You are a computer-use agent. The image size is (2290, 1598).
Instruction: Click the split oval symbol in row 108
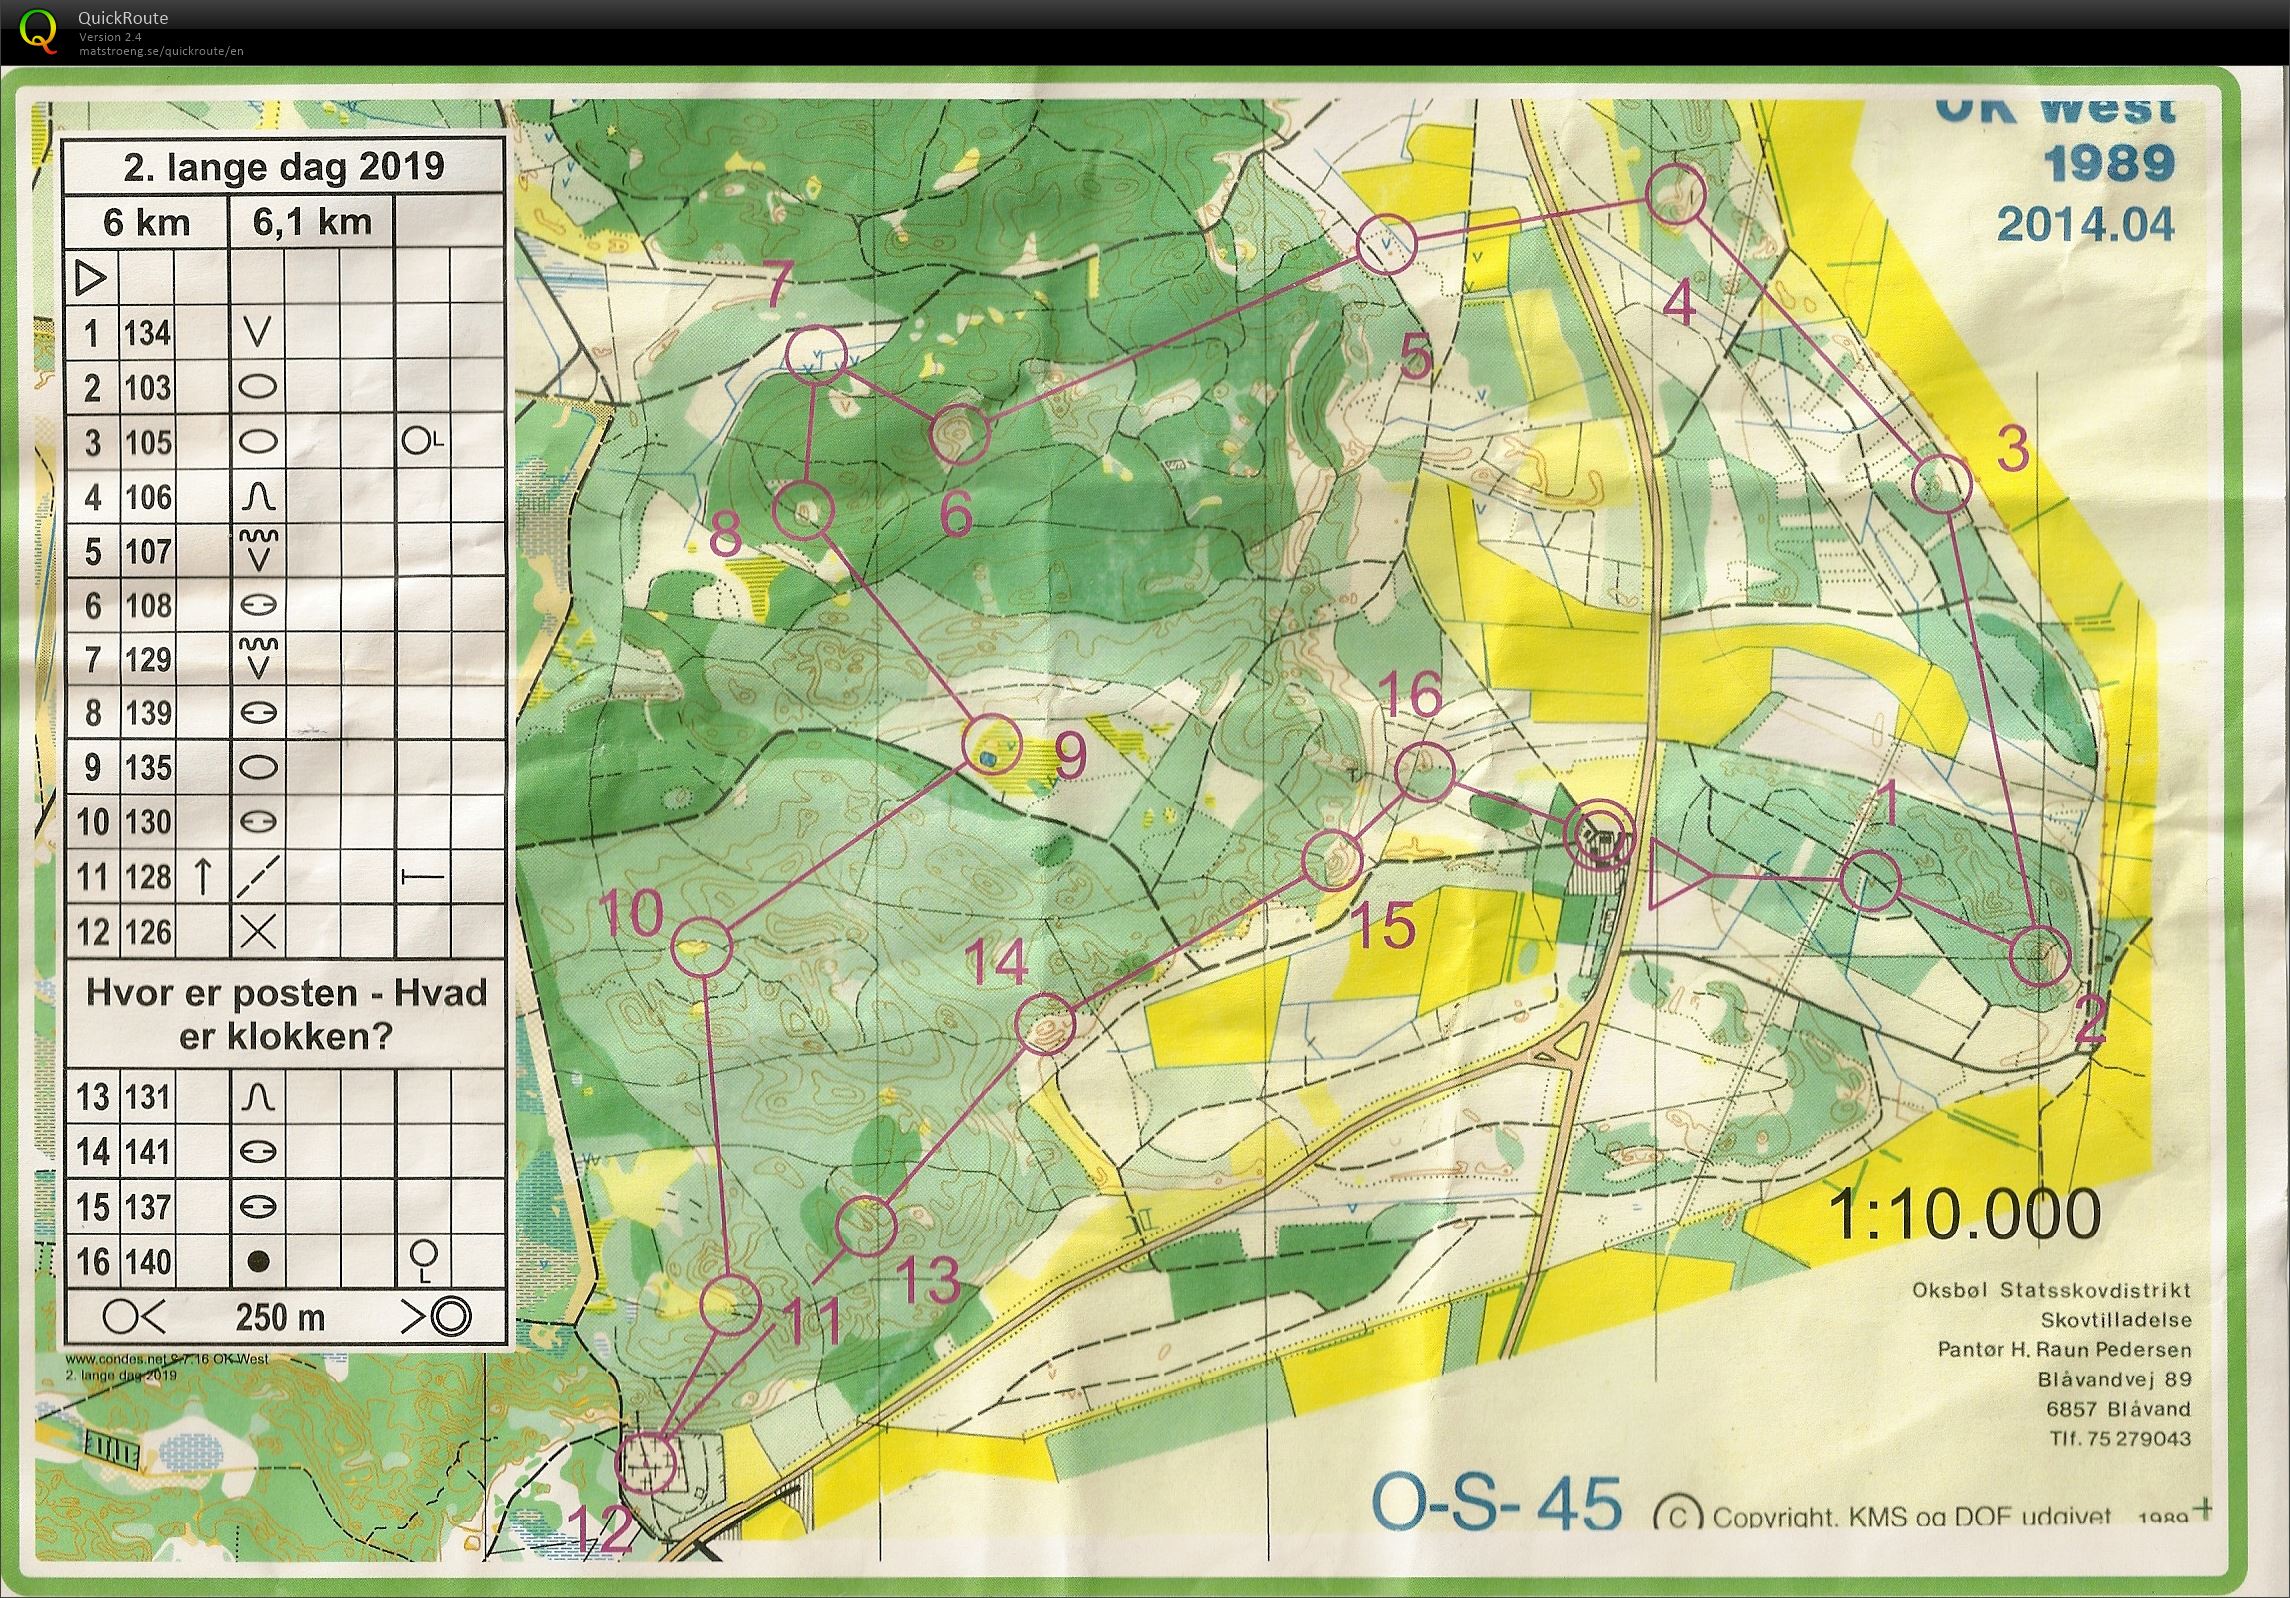click(x=258, y=605)
